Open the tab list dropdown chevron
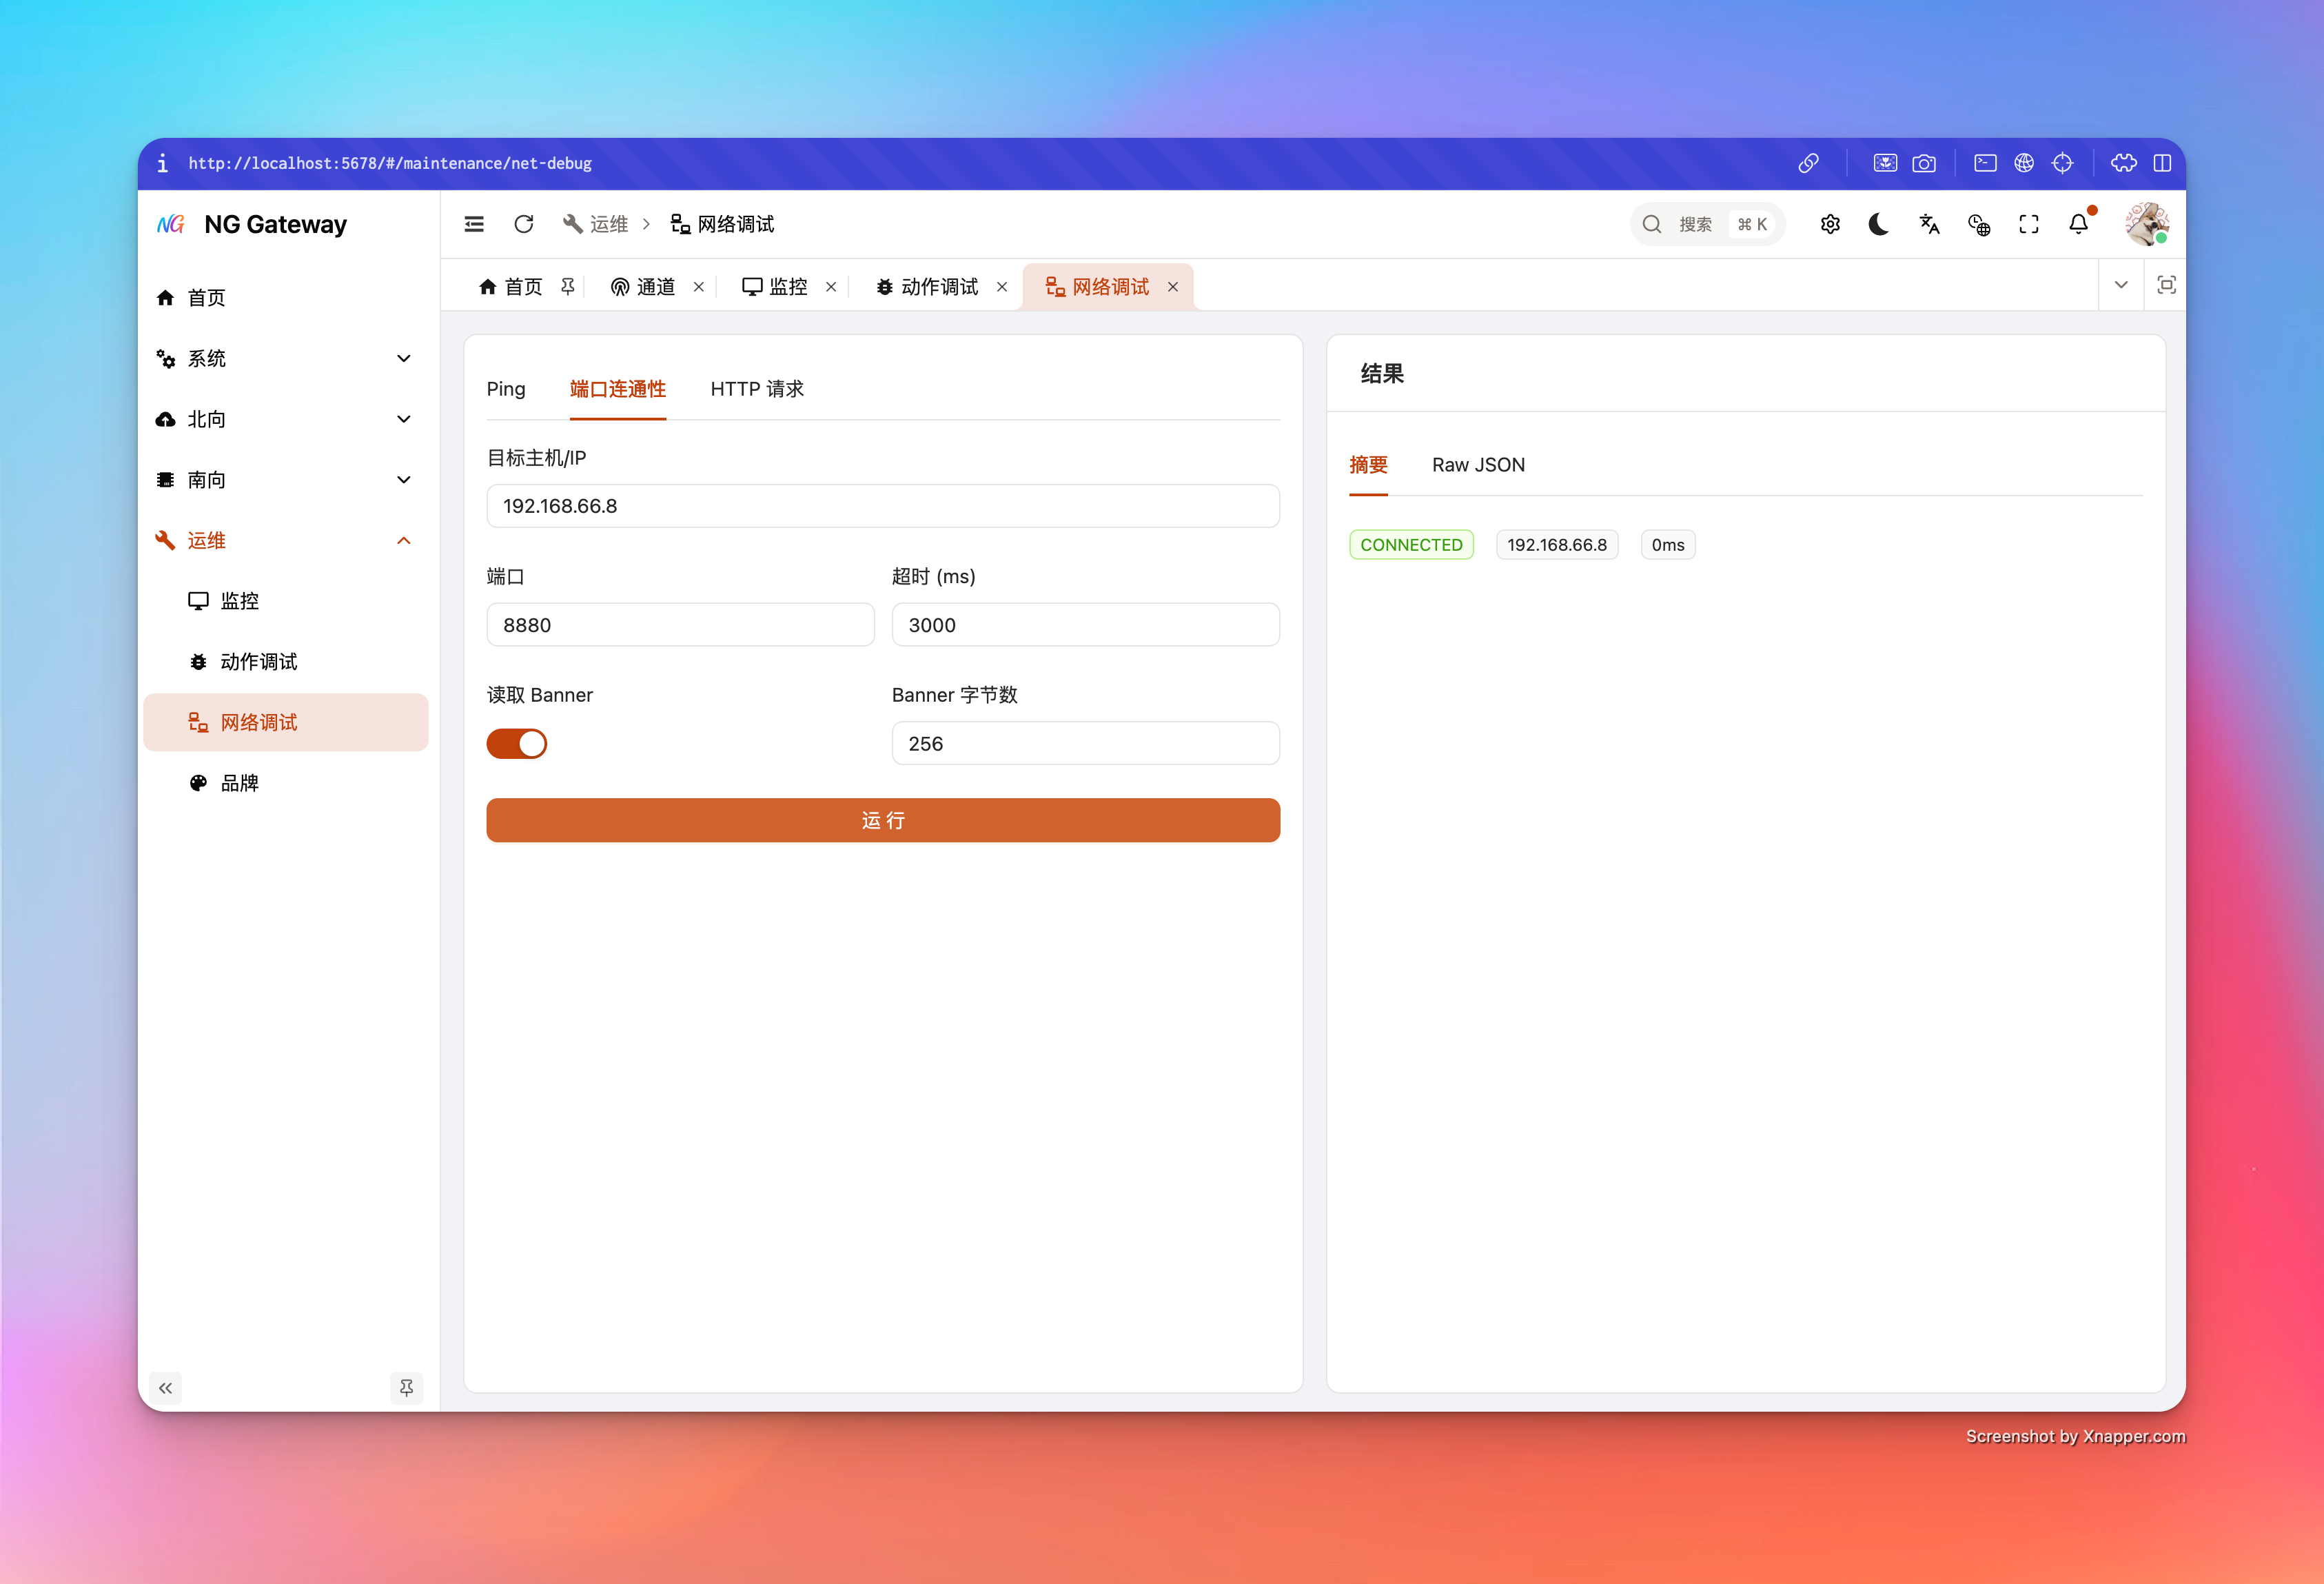The width and height of the screenshot is (2324, 1584). 2121,285
